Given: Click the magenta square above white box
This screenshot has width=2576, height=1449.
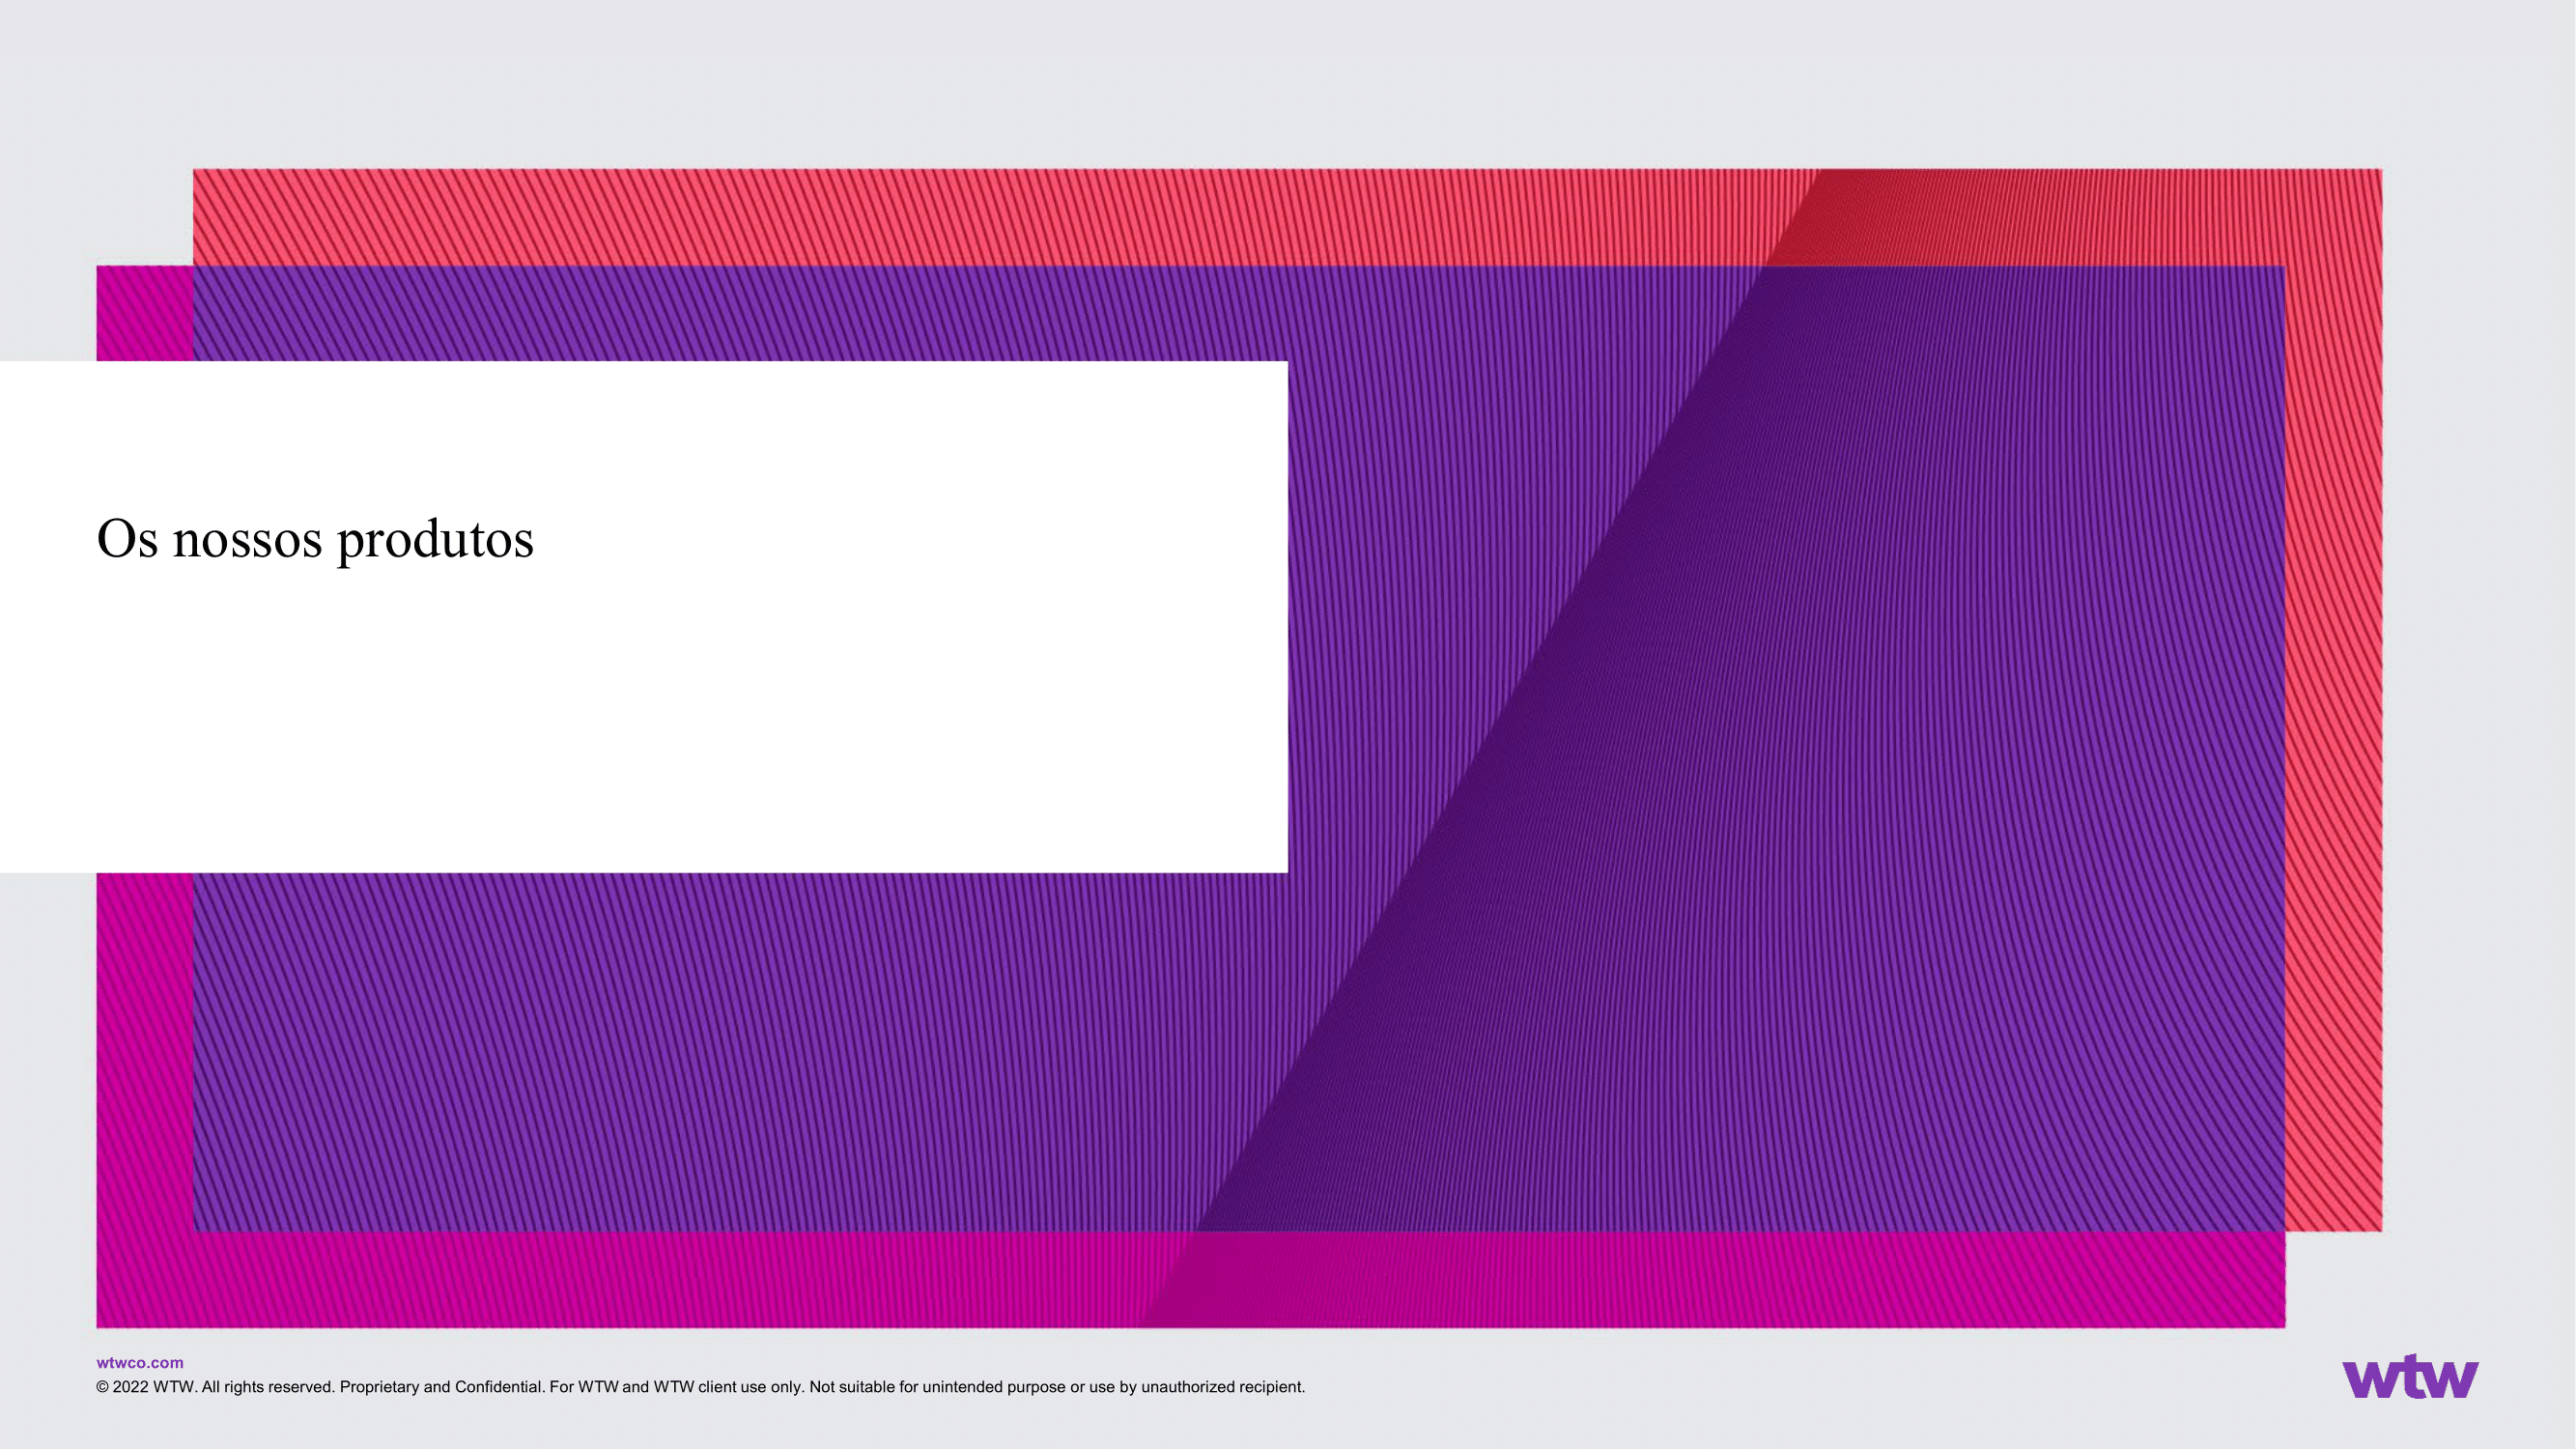Looking at the screenshot, I should coord(144,313).
